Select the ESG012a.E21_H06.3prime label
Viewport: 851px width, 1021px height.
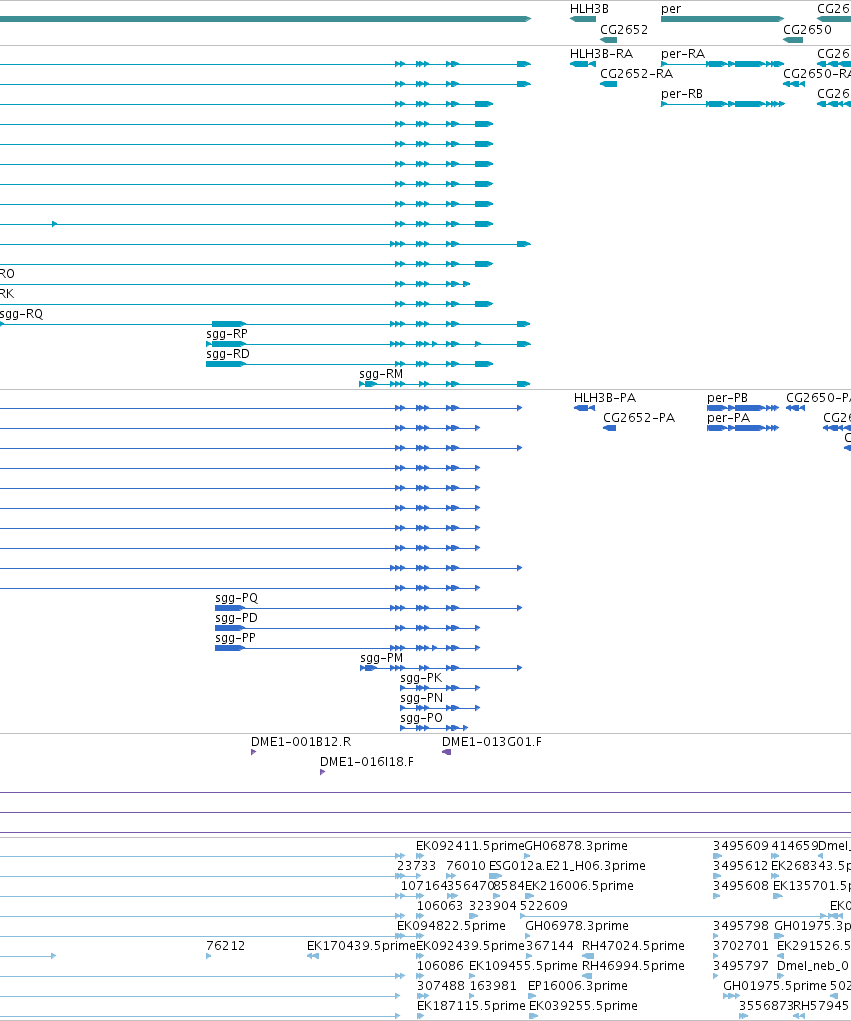click(x=567, y=866)
